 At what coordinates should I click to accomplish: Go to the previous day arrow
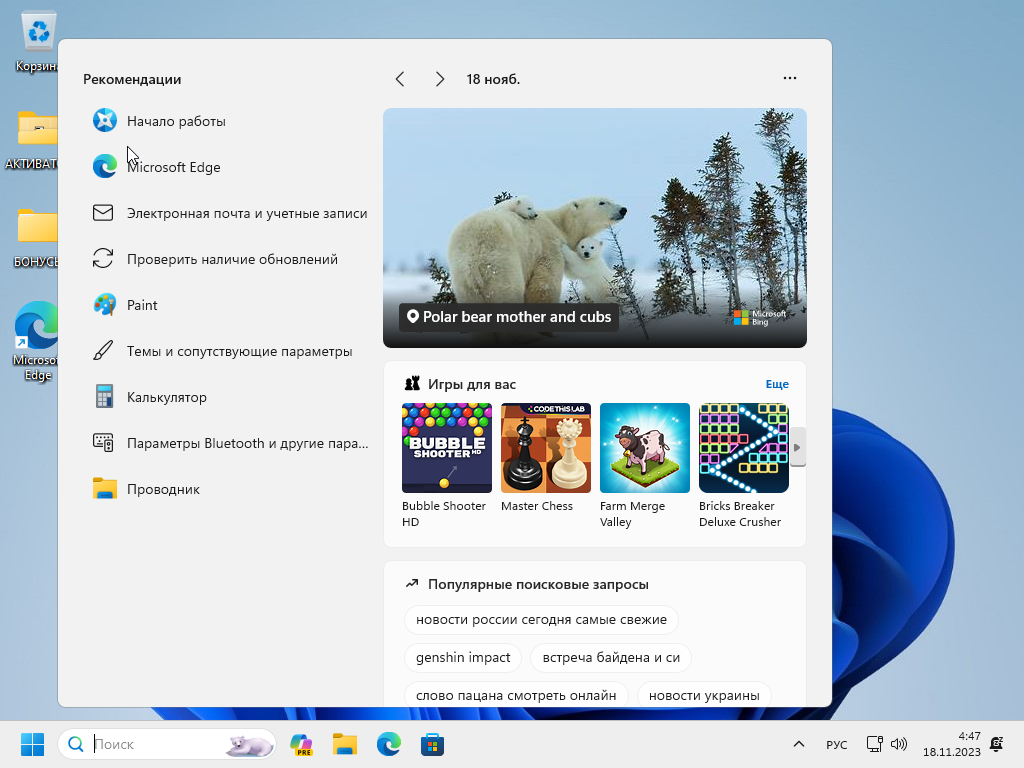click(400, 79)
